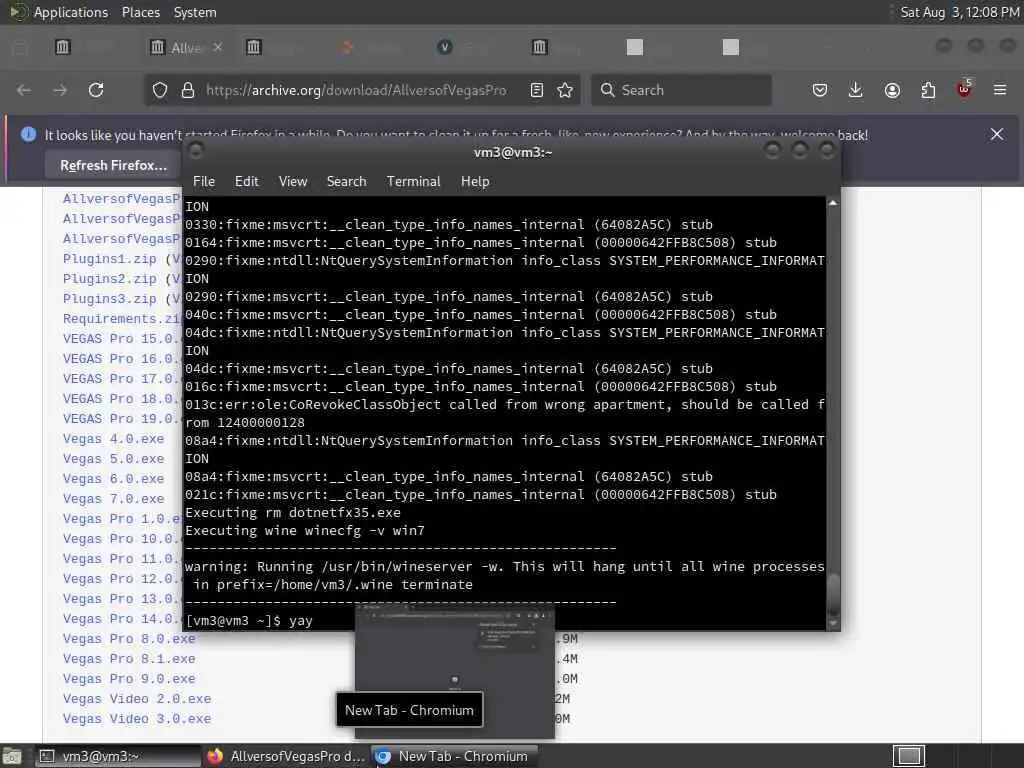Toggle reader view in URL bar
The image size is (1024, 768).
pos(537,90)
